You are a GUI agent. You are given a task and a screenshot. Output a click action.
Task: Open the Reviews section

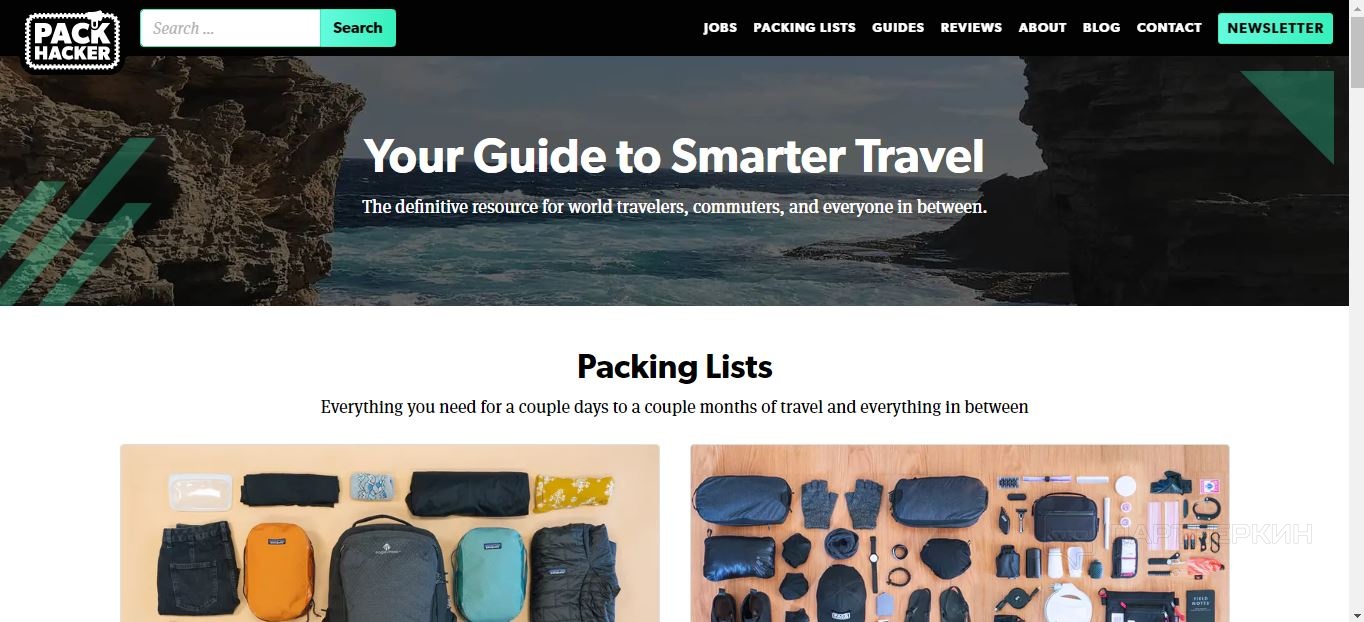coord(971,28)
